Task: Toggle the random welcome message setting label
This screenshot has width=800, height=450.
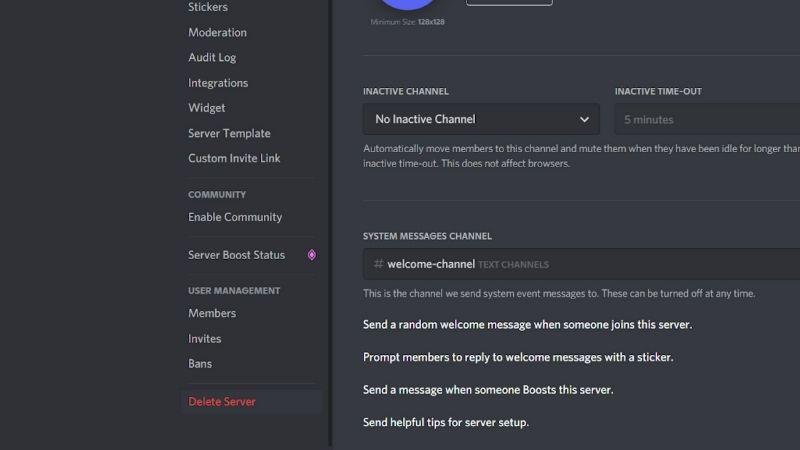Action: tap(527, 325)
